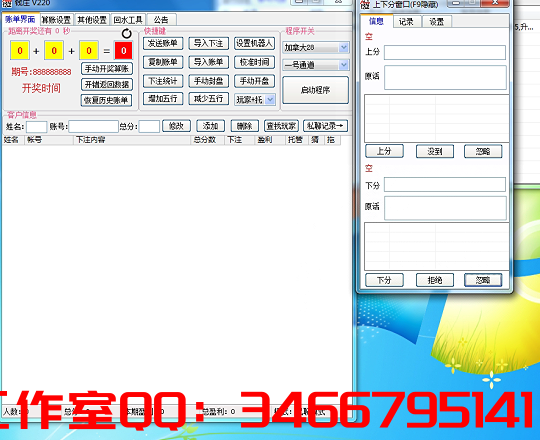Click the circular refresh arrow icon
This screenshot has height=440, width=540.
pyautogui.click(x=127, y=33)
